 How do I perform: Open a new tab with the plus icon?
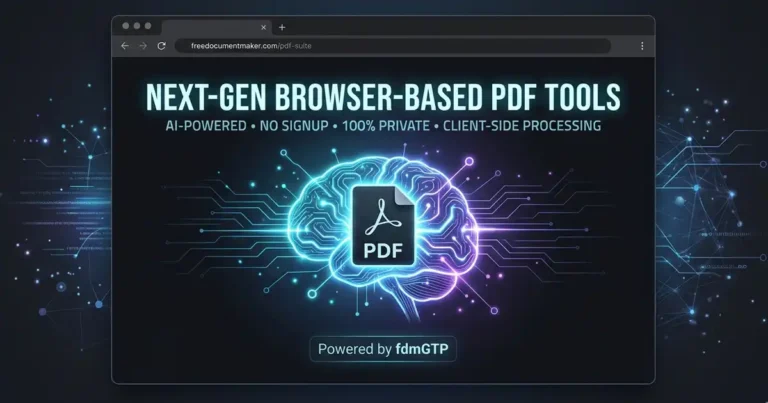282,27
